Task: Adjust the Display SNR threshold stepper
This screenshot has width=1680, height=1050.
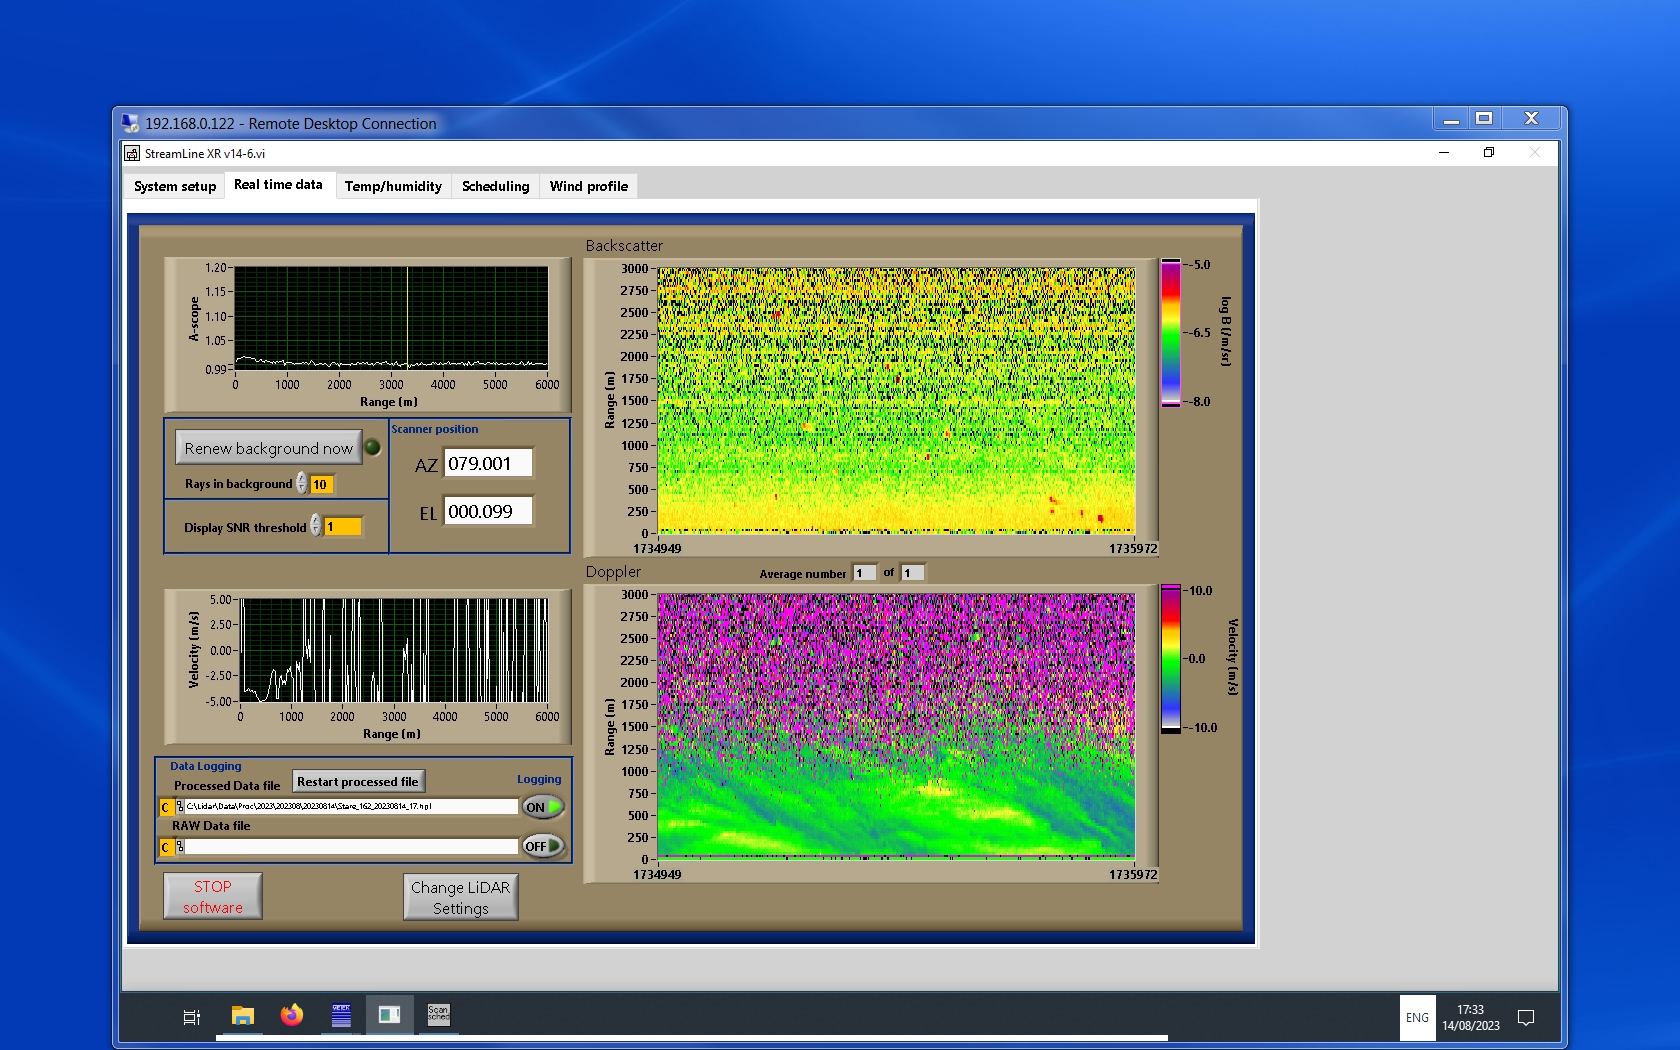Action: click(315, 526)
